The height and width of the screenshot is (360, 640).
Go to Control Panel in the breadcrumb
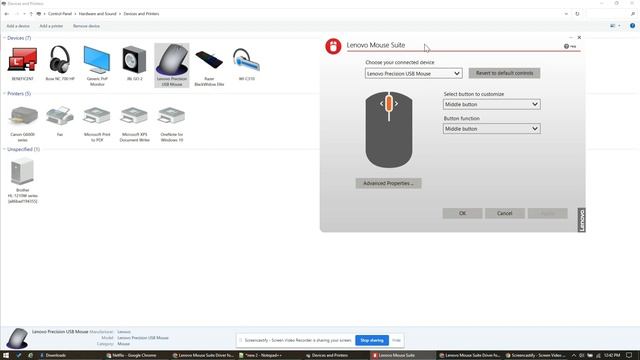click(60, 14)
